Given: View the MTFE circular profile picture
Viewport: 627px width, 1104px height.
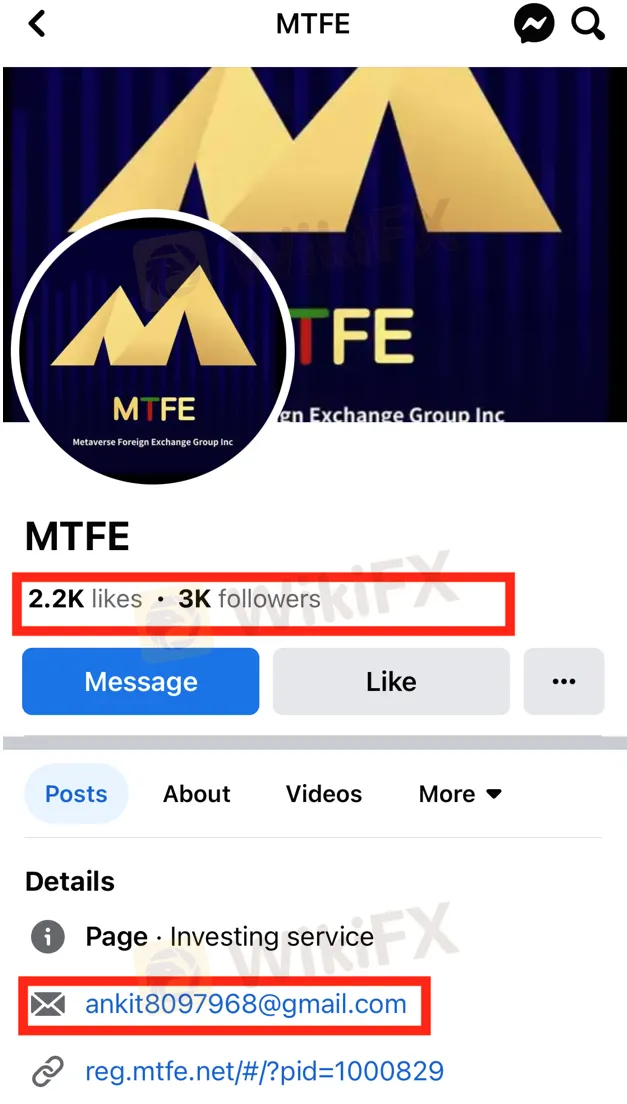Looking at the screenshot, I should point(153,350).
